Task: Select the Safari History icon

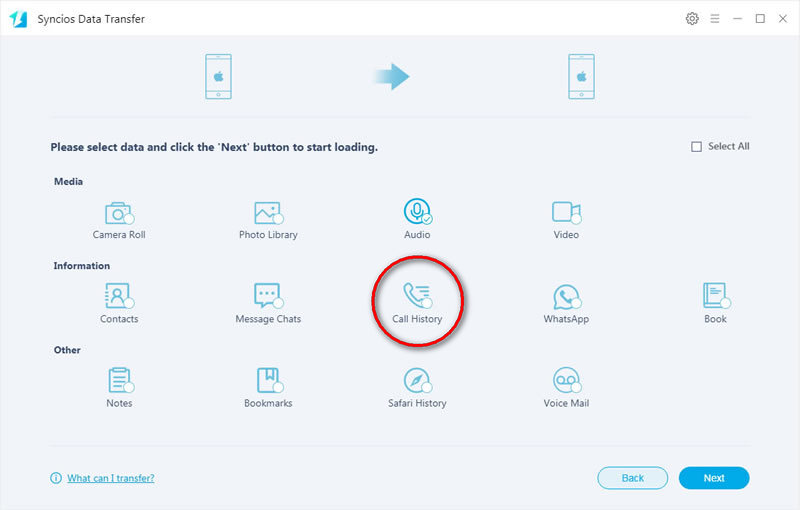Action: pos(417,380)
